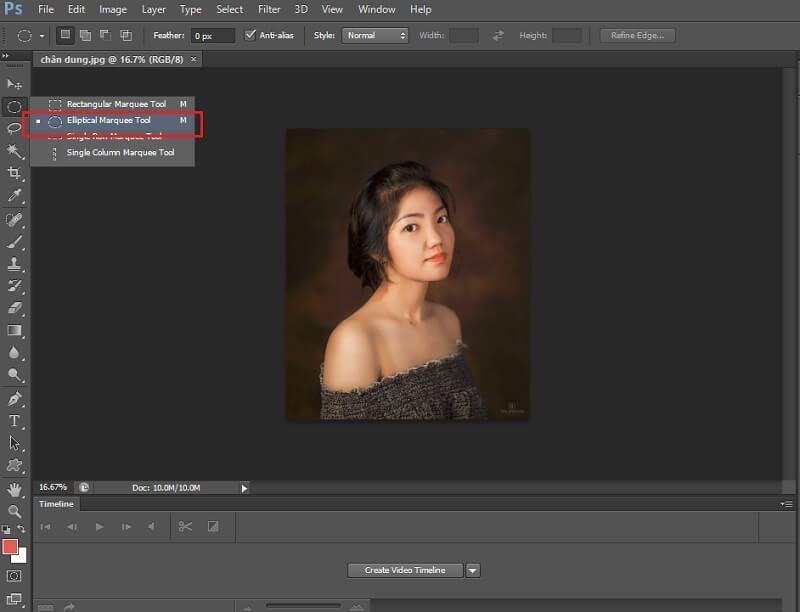
Task: Open the Filter menu
Action: [269, 9]
